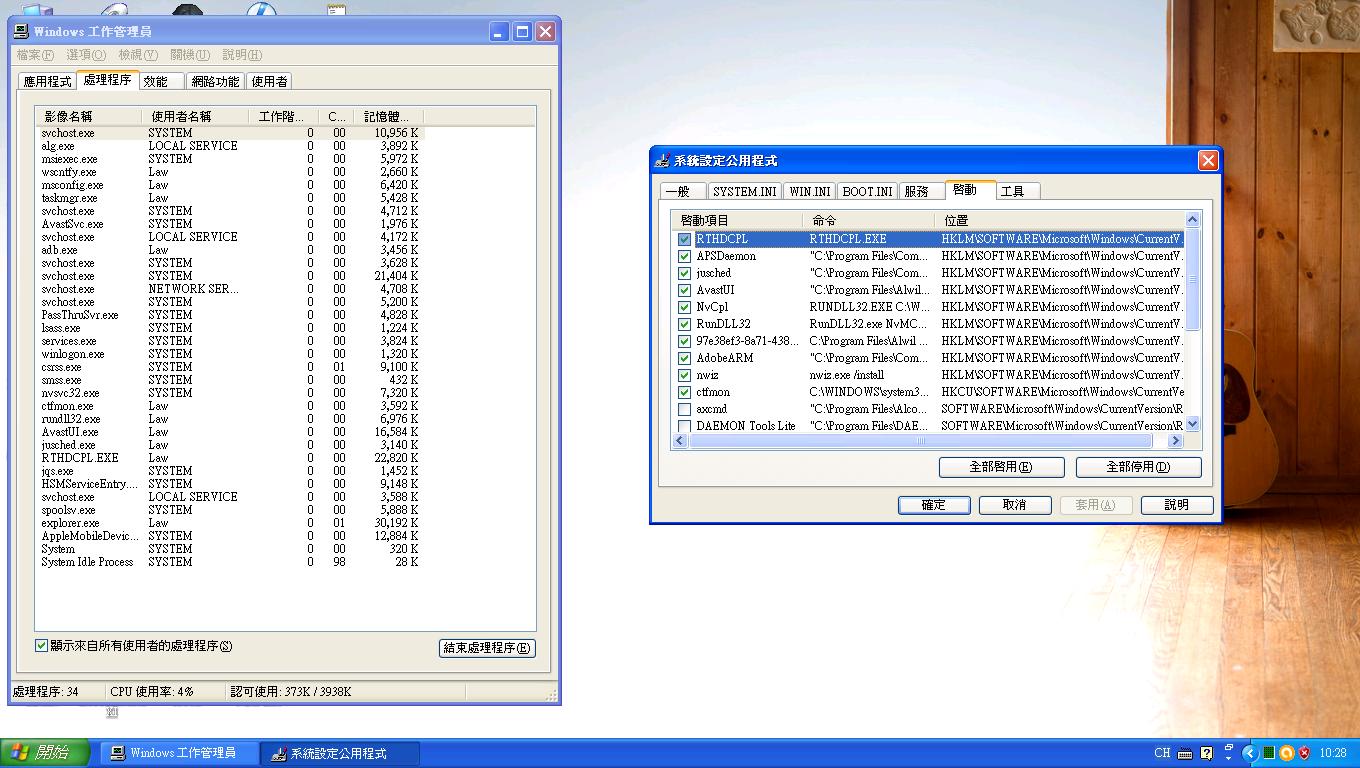Uncheck the APSDaemon startup item
Image resolution: width=1360 pixels, height=768 pixels.
pos(684,256)
